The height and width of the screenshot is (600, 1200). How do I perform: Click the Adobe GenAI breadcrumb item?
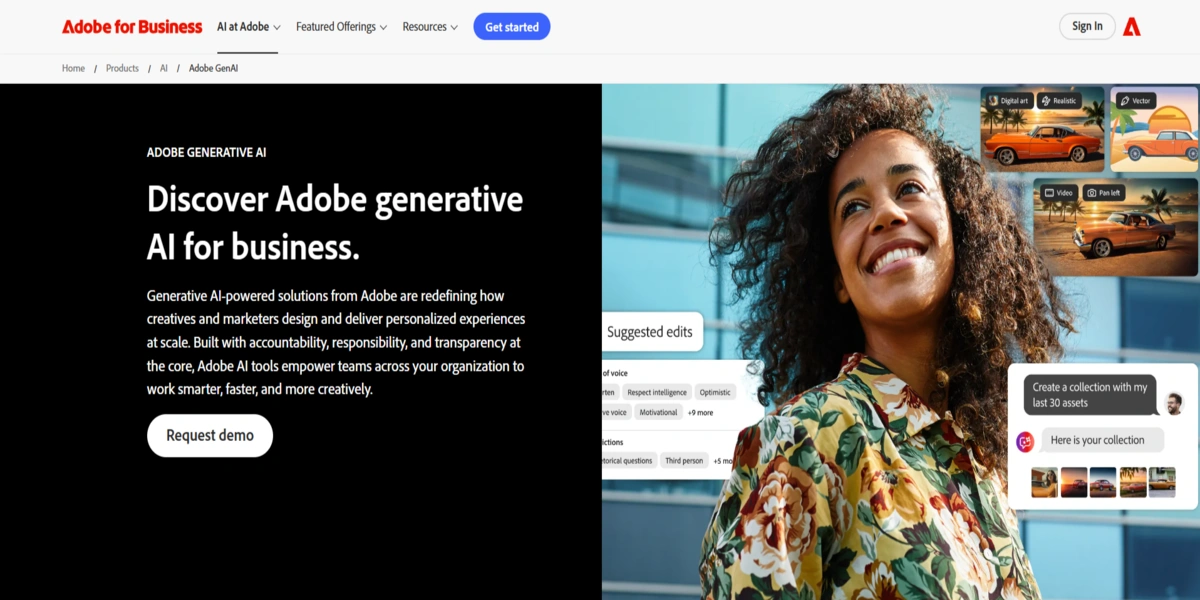pyautogui.click(x=213, y=68)
